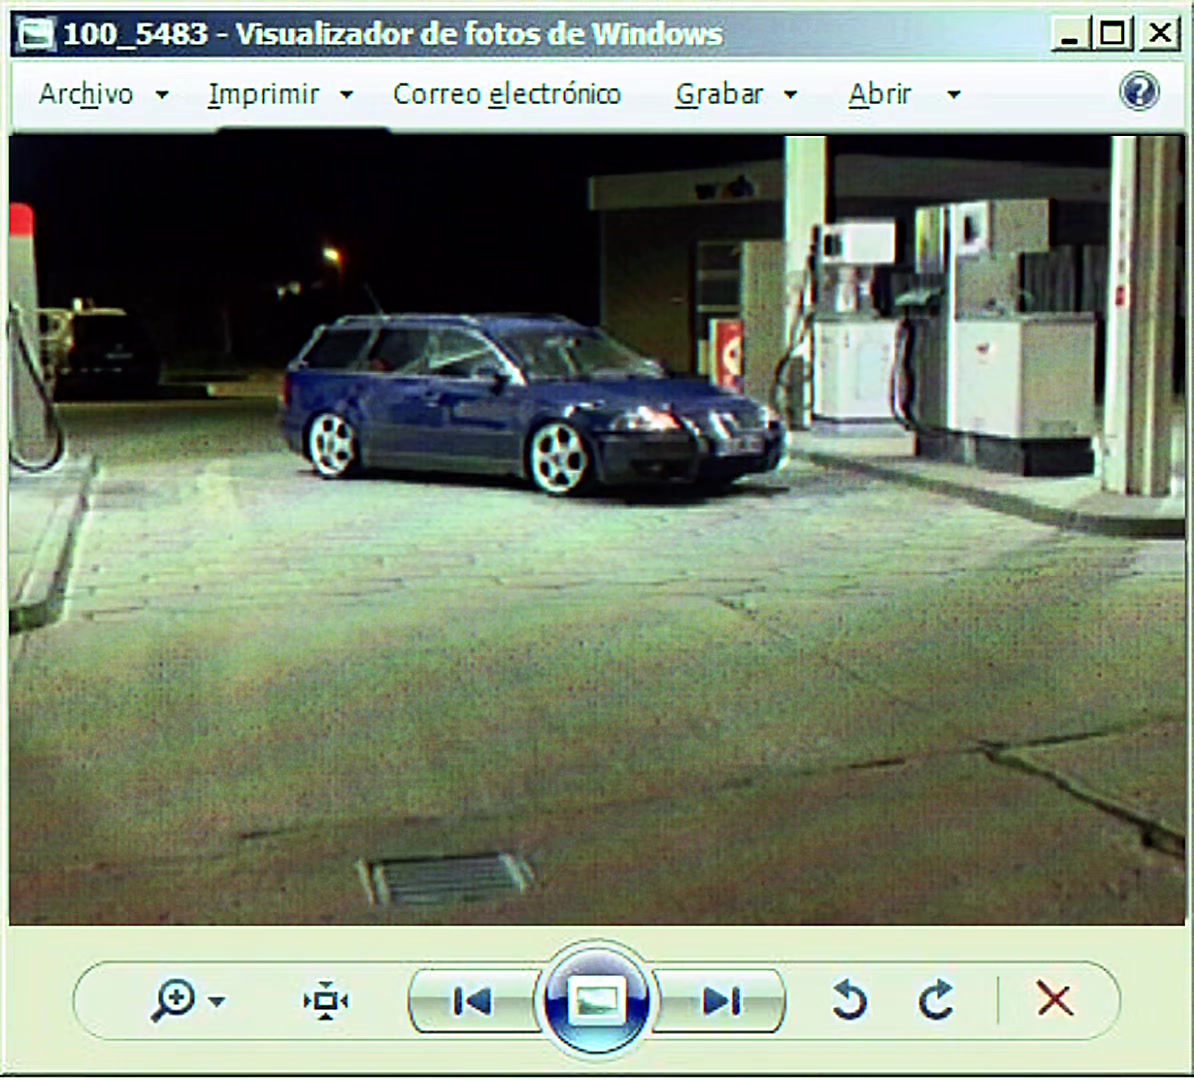Expand the zoom level dropdown arrow

coord(217,1002)
